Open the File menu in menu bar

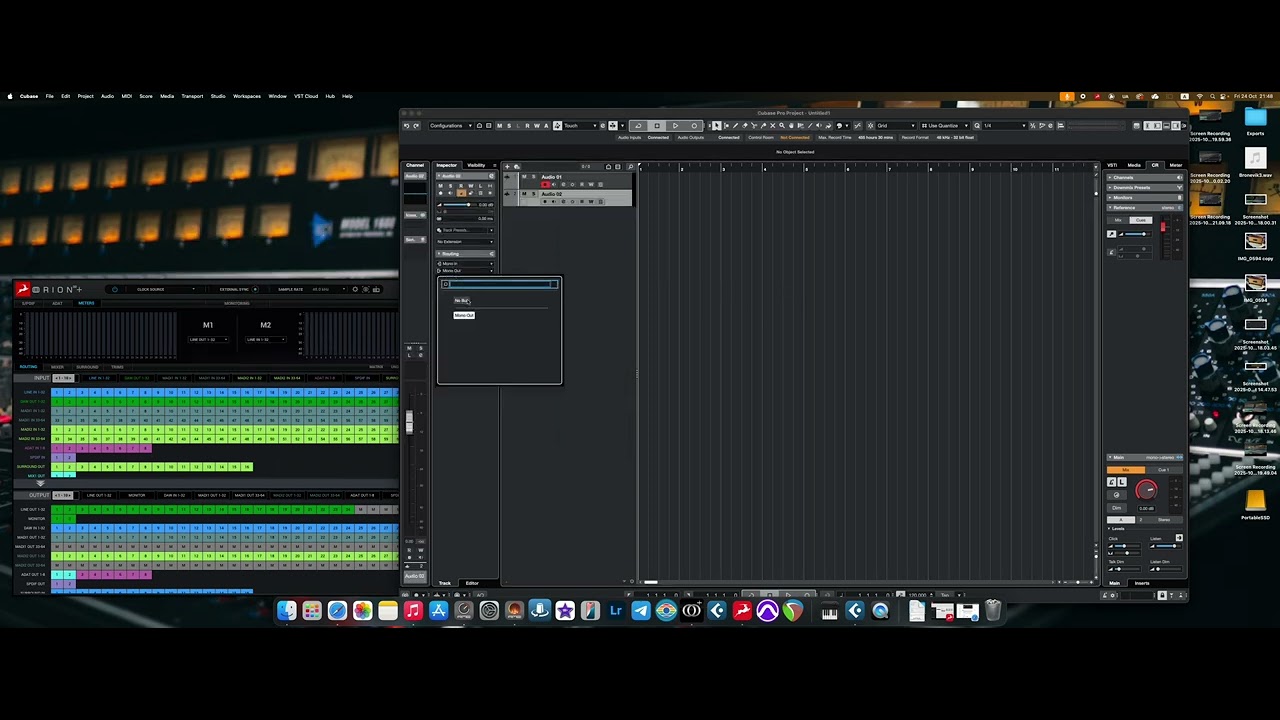[49, 96]
